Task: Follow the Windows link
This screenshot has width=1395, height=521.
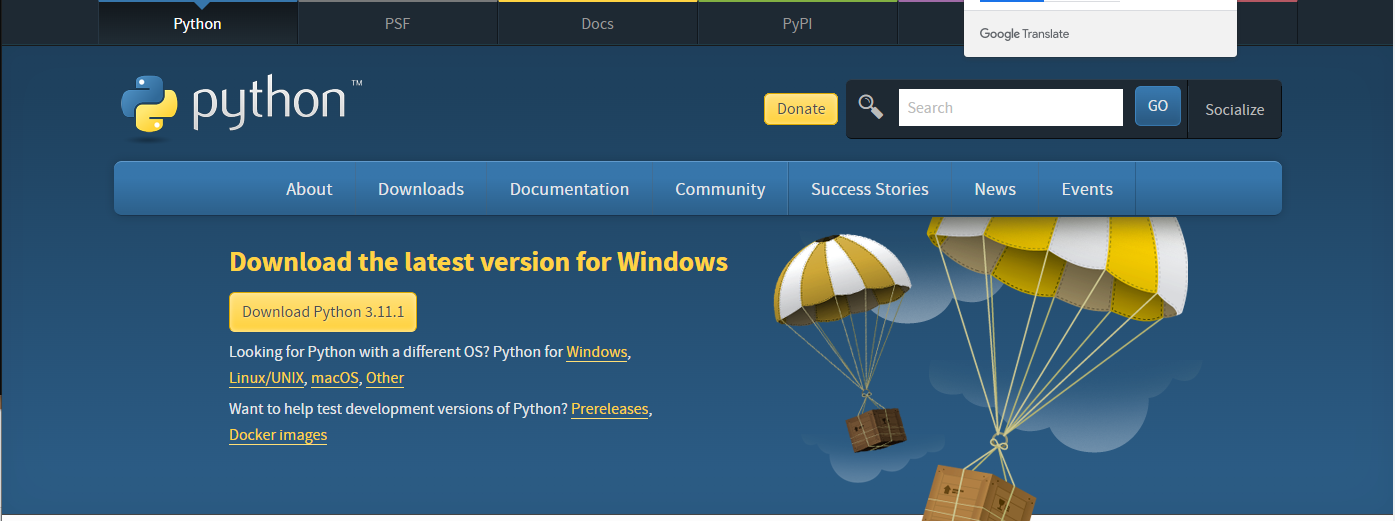Action: click(597, 352)
